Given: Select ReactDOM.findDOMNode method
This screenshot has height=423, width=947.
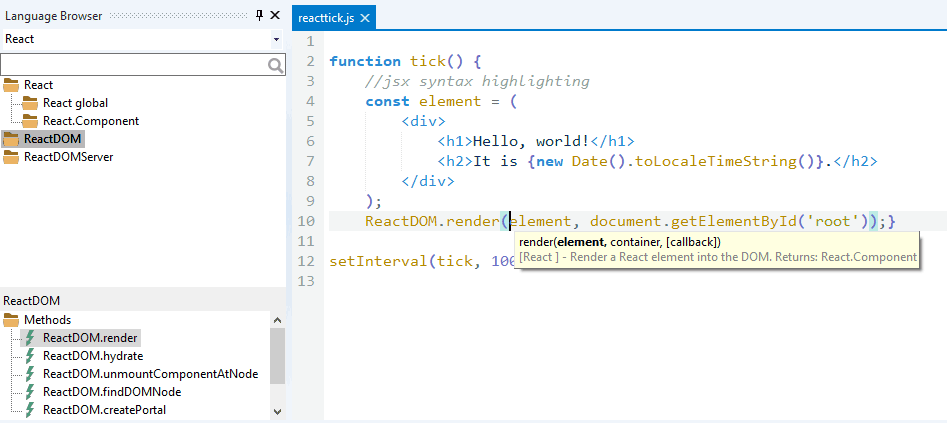Looking at the screenshot, I should [111, 392].
